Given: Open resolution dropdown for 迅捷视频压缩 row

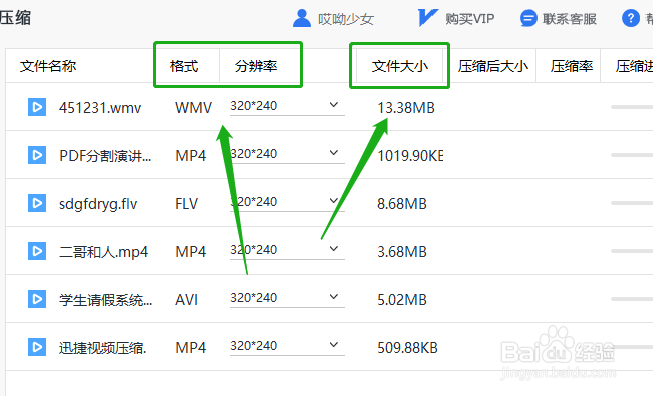Looking at the screenshot, I should 287,346.
